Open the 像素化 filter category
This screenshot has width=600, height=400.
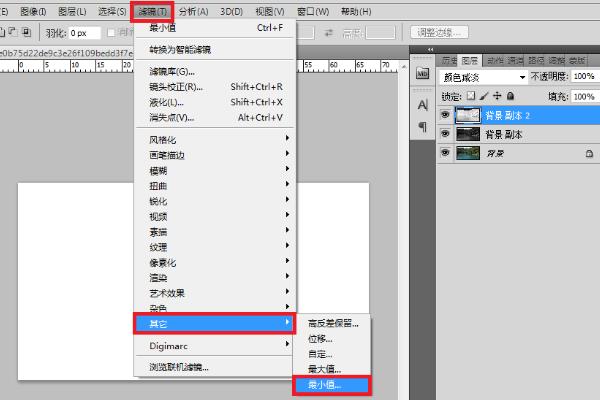point(215,263)
